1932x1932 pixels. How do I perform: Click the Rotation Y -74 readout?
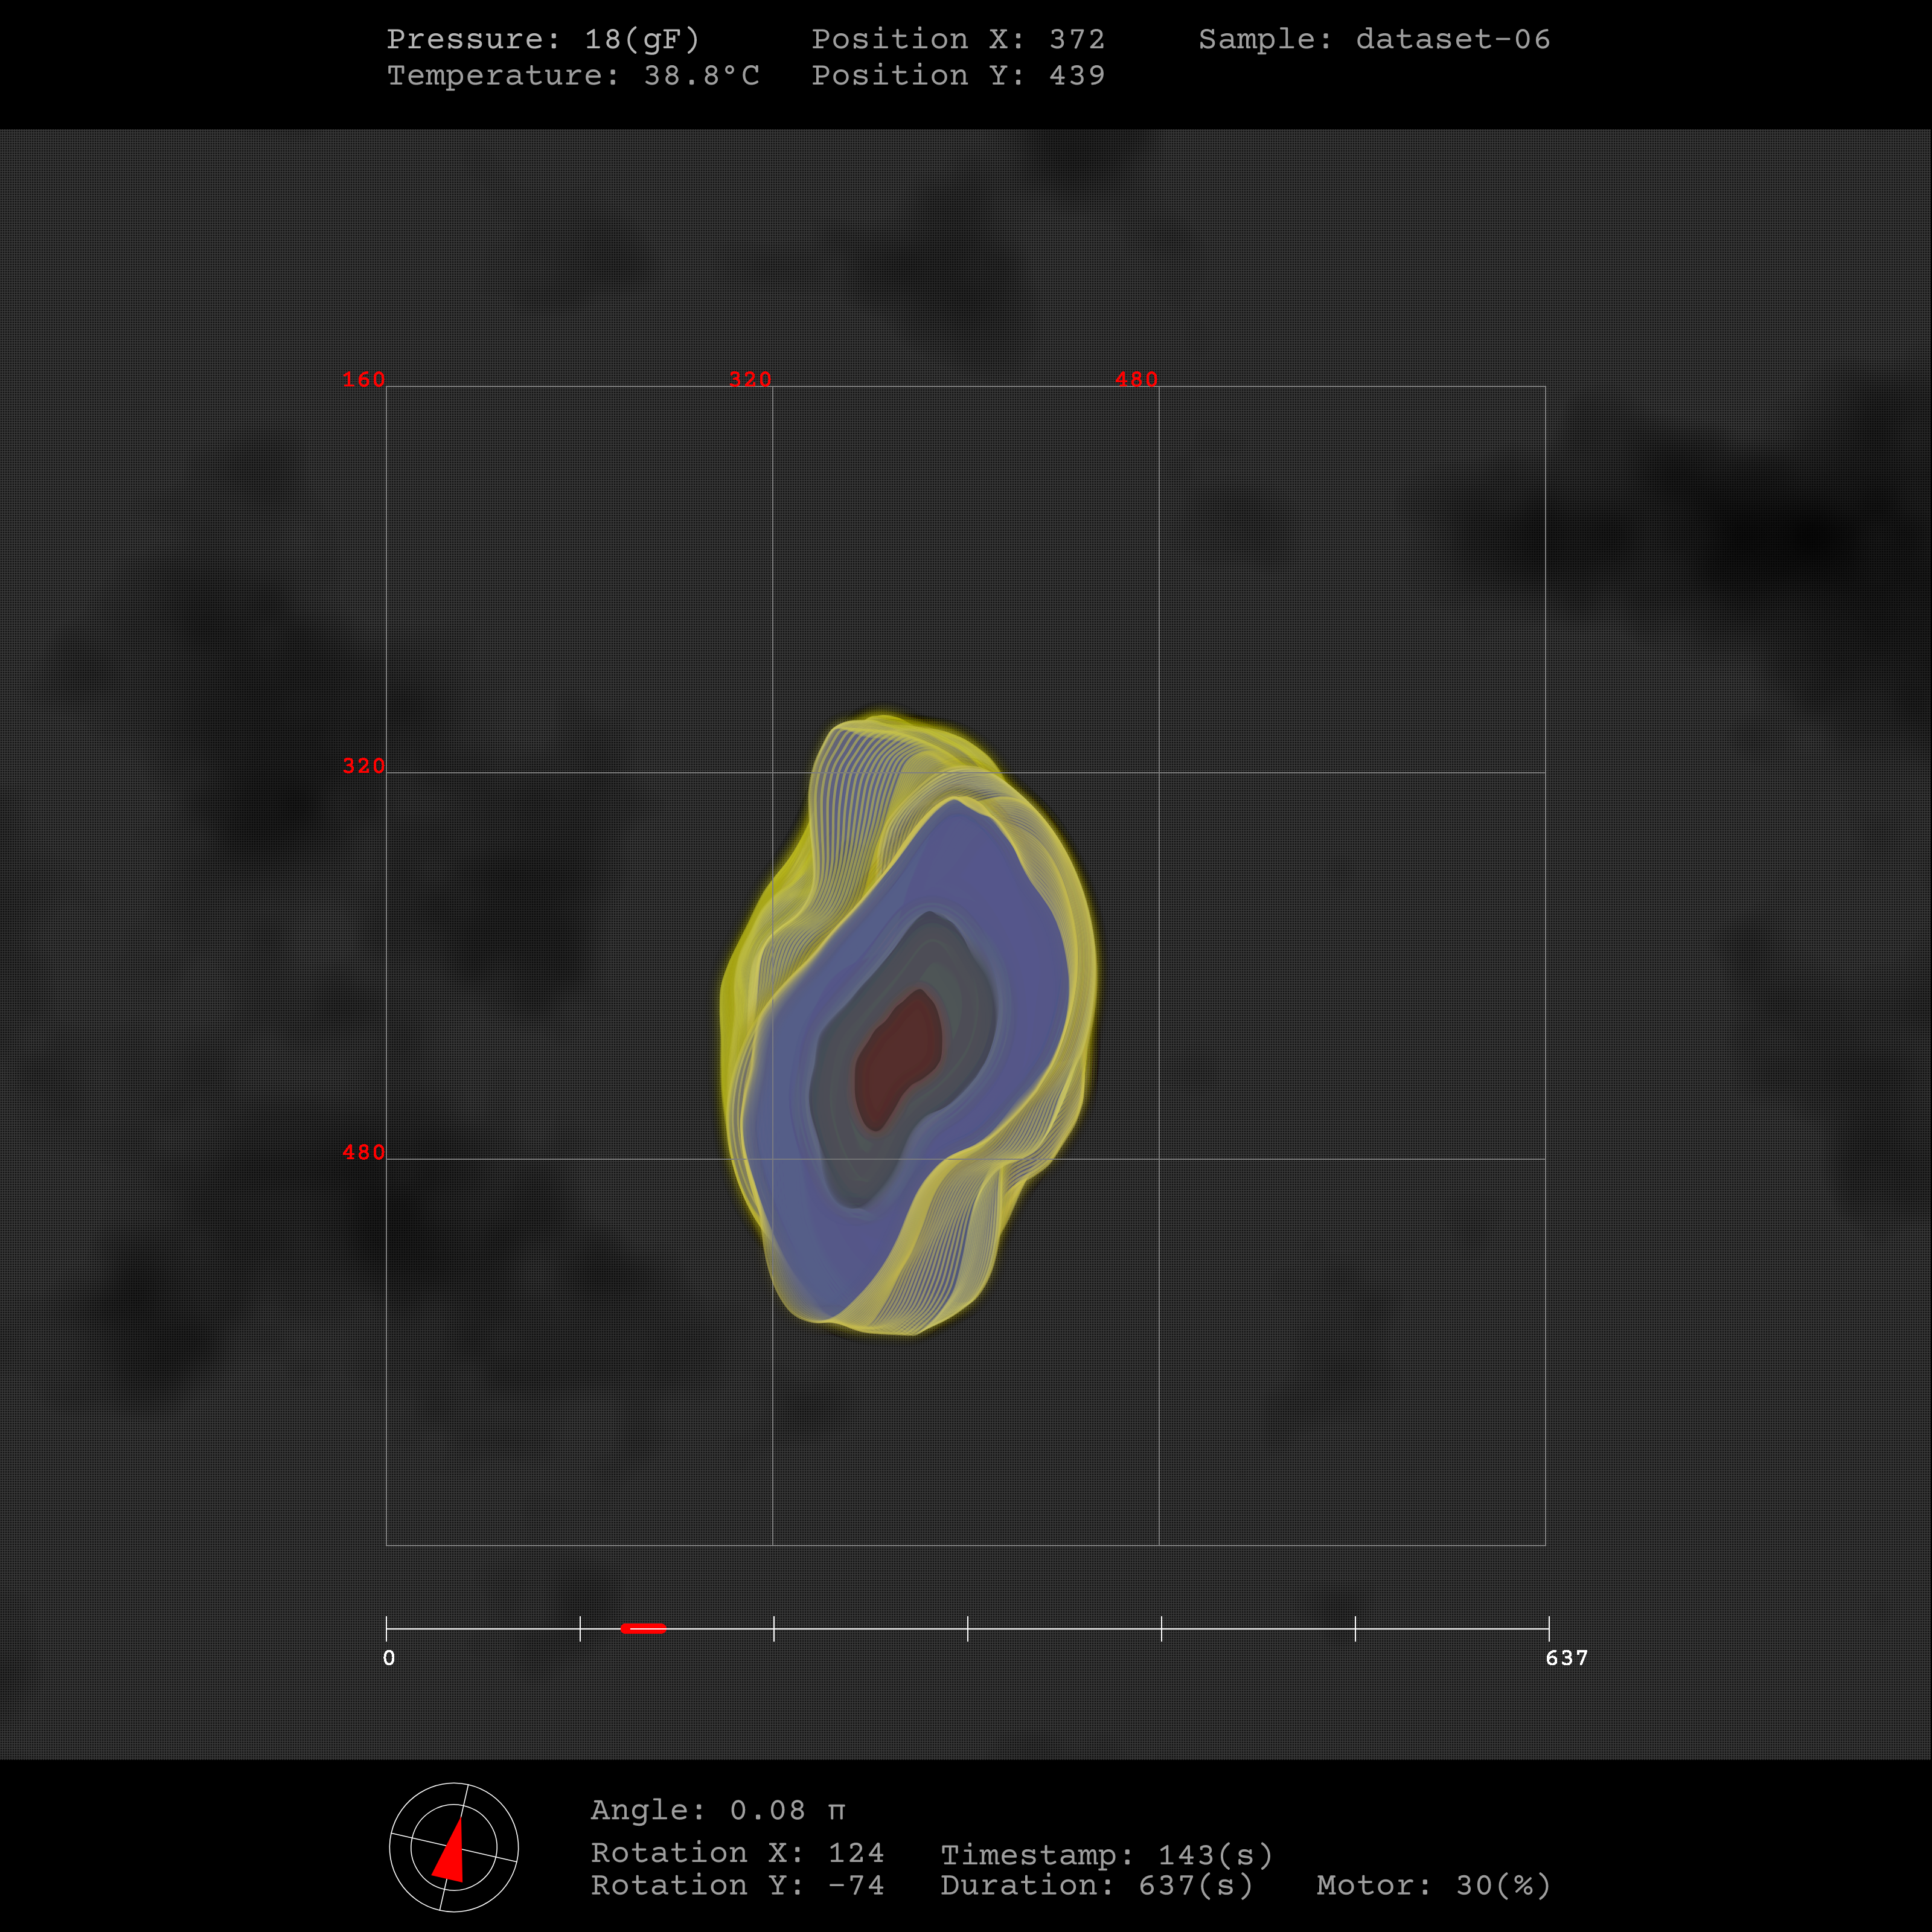click(x=737, y=1885)
